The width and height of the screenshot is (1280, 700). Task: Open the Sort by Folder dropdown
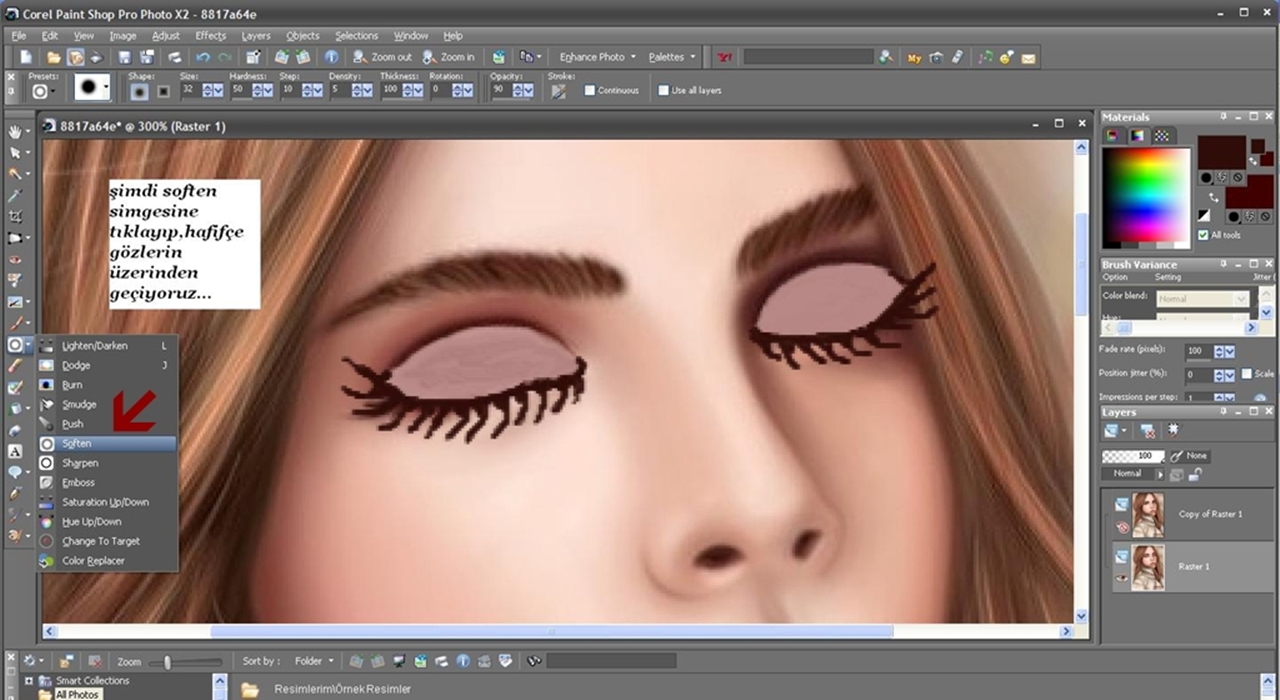tap(314, 661)
